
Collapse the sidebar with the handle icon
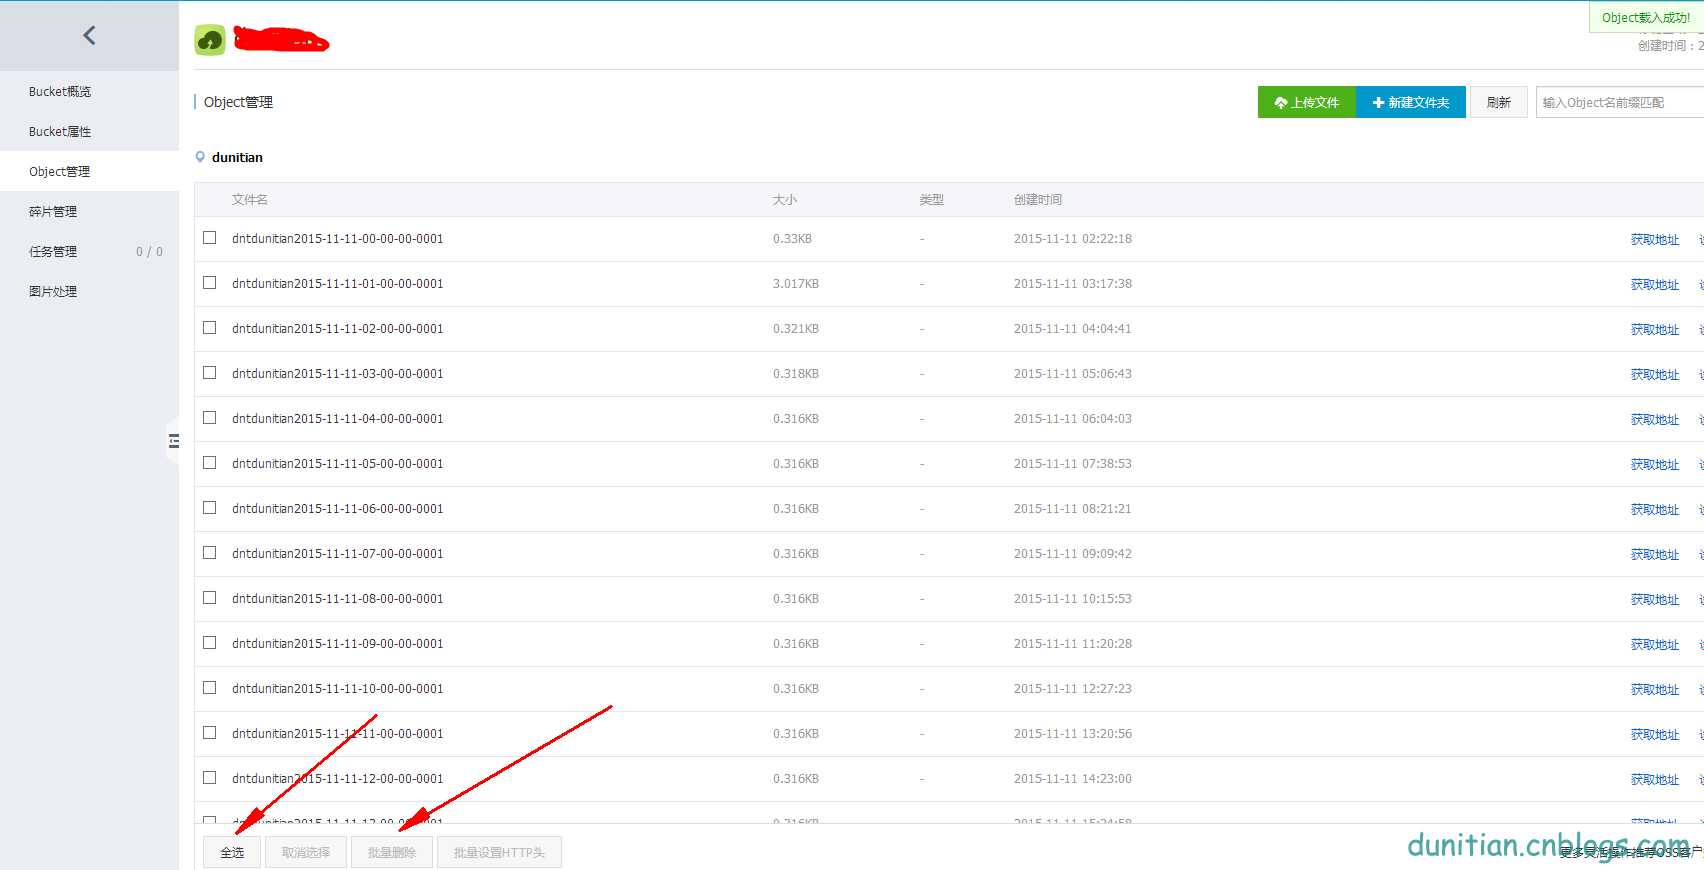click(173, 440)
